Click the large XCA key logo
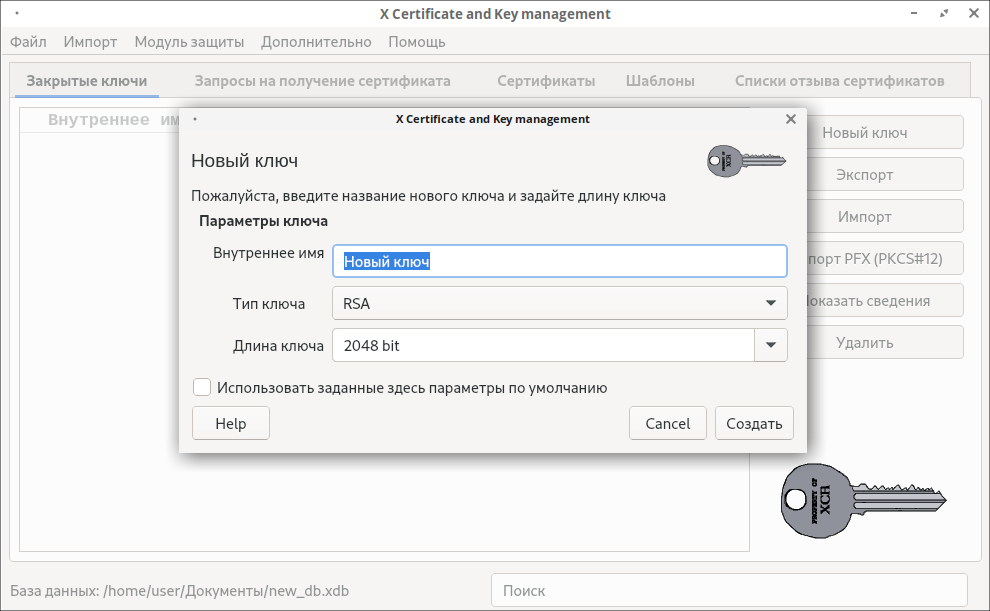This screenshot has width=990, height=611. [x=862, y=500]
